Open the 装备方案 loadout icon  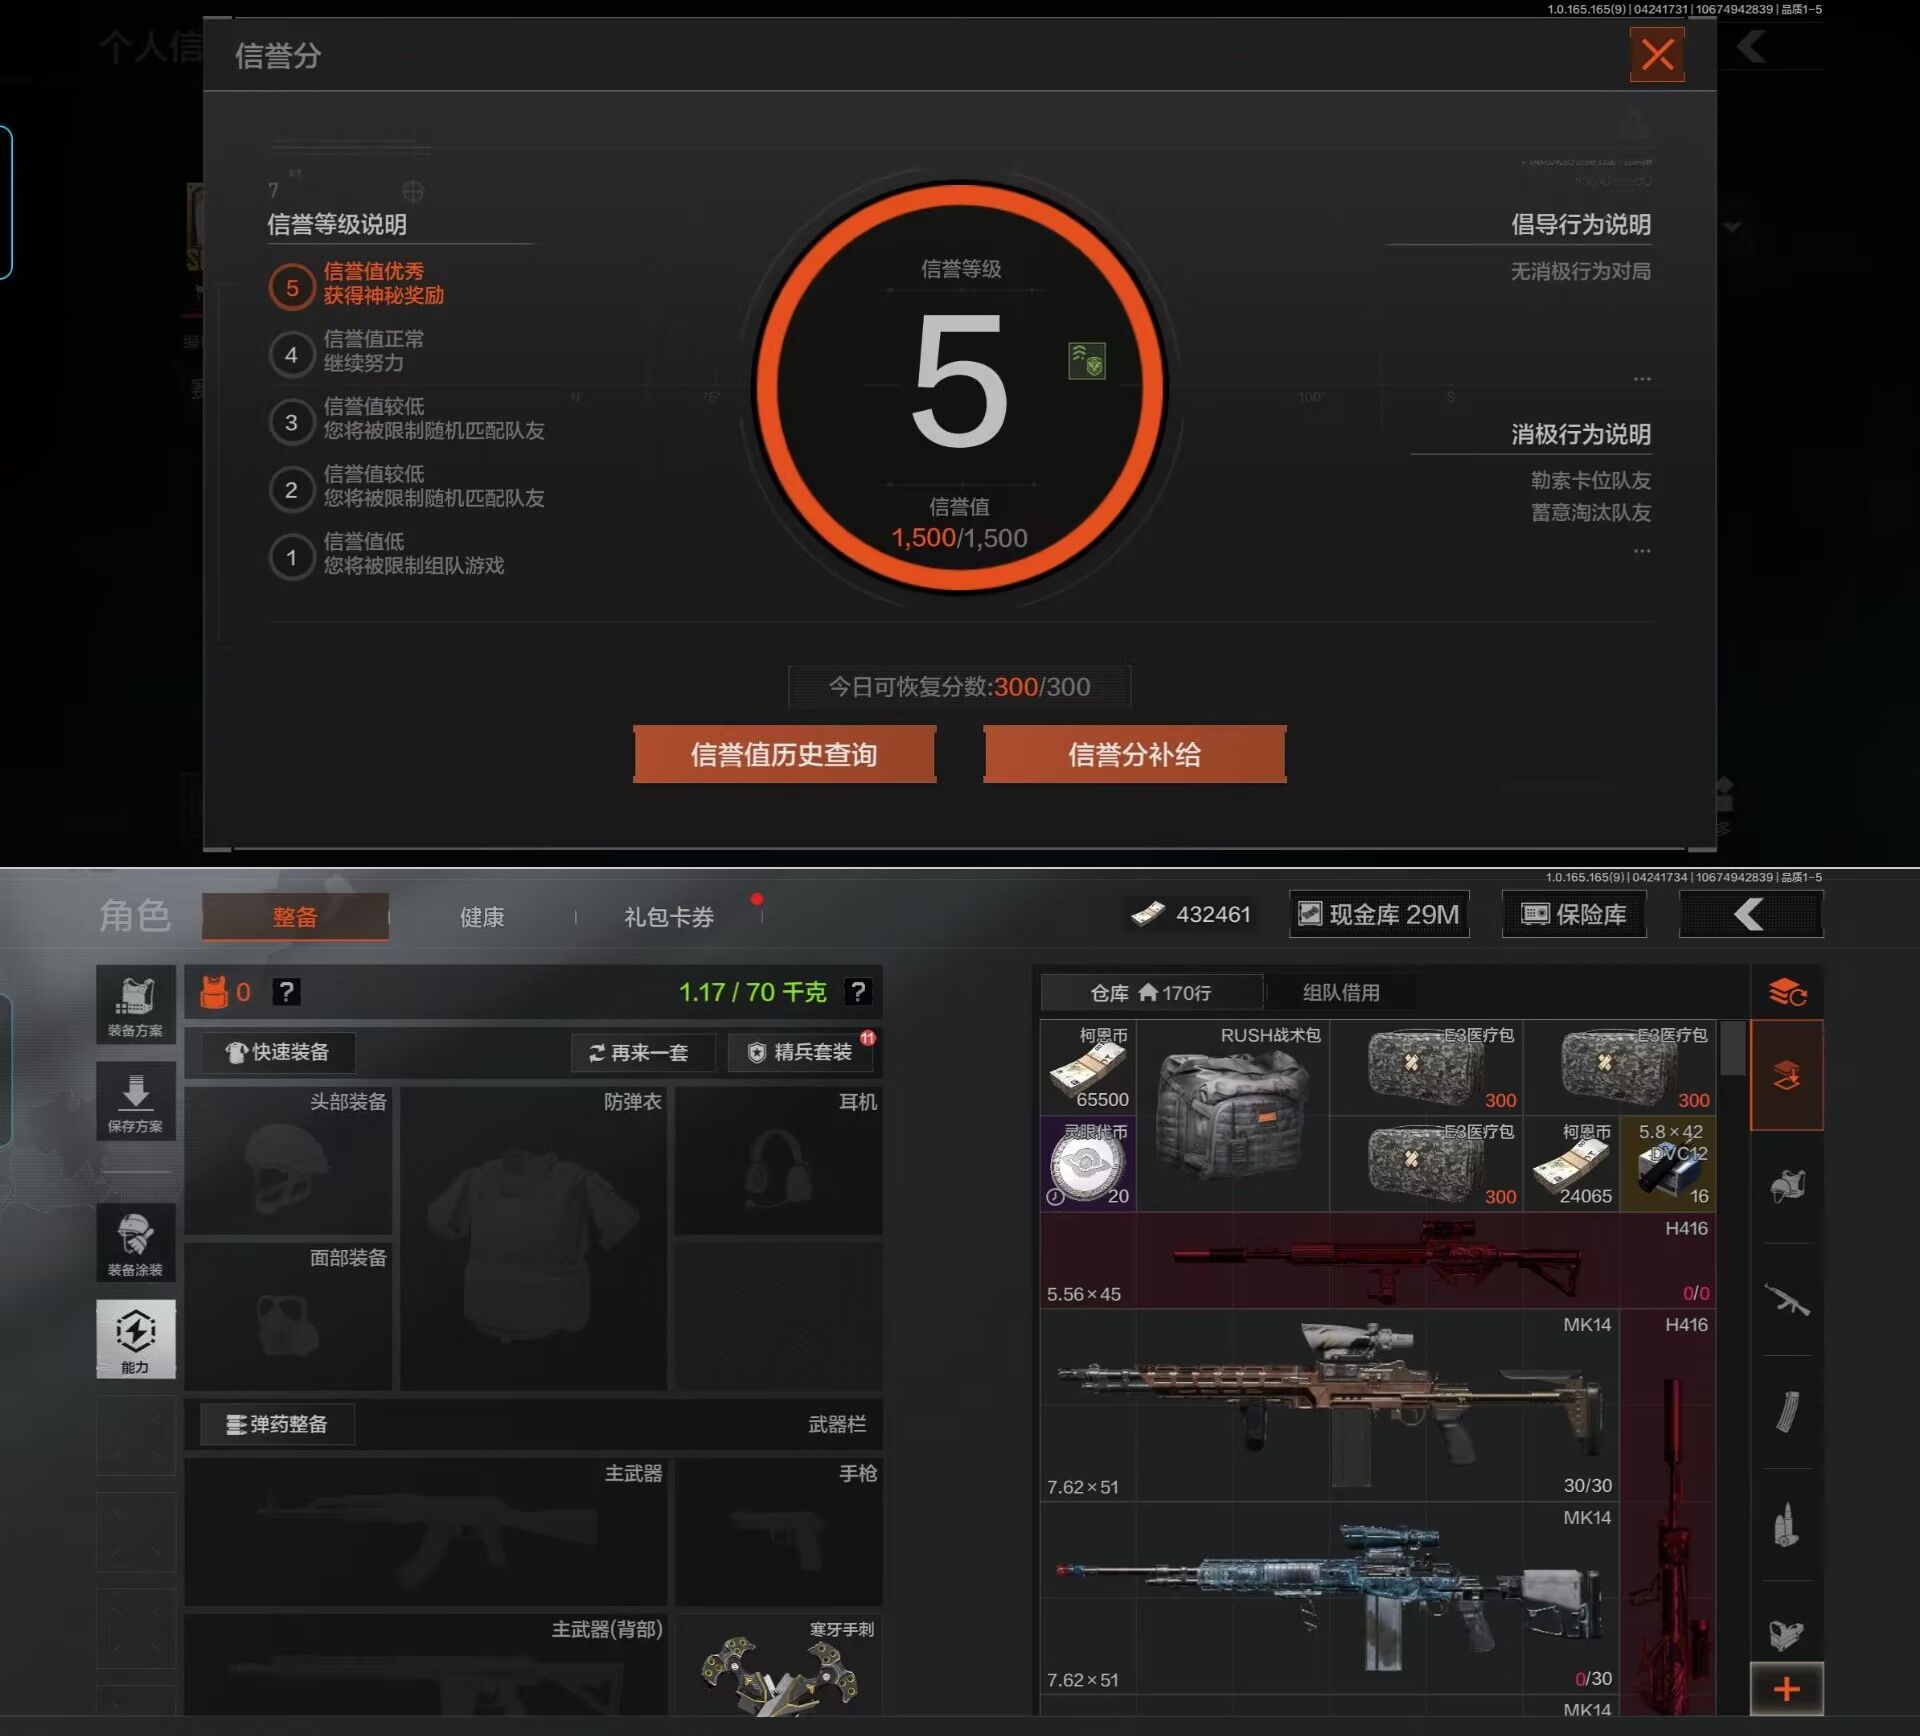point(135,1005)
